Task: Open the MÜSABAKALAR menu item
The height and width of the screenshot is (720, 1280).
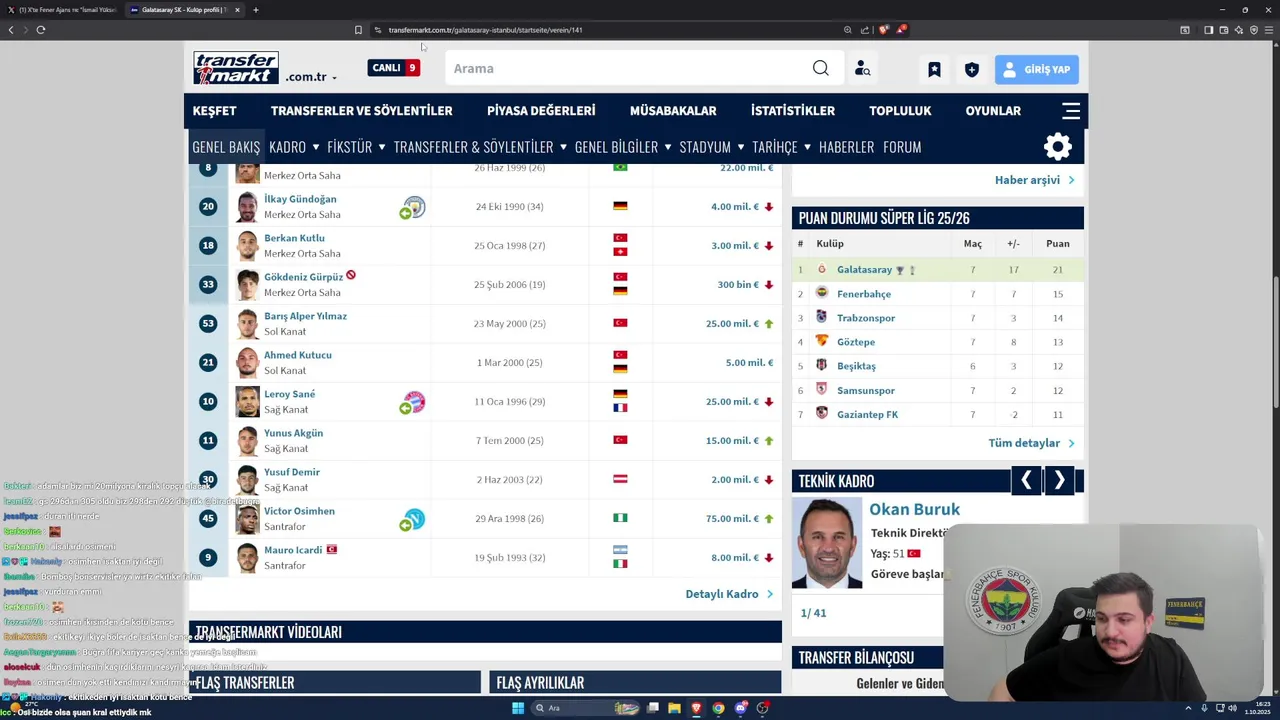Action: 673,111
